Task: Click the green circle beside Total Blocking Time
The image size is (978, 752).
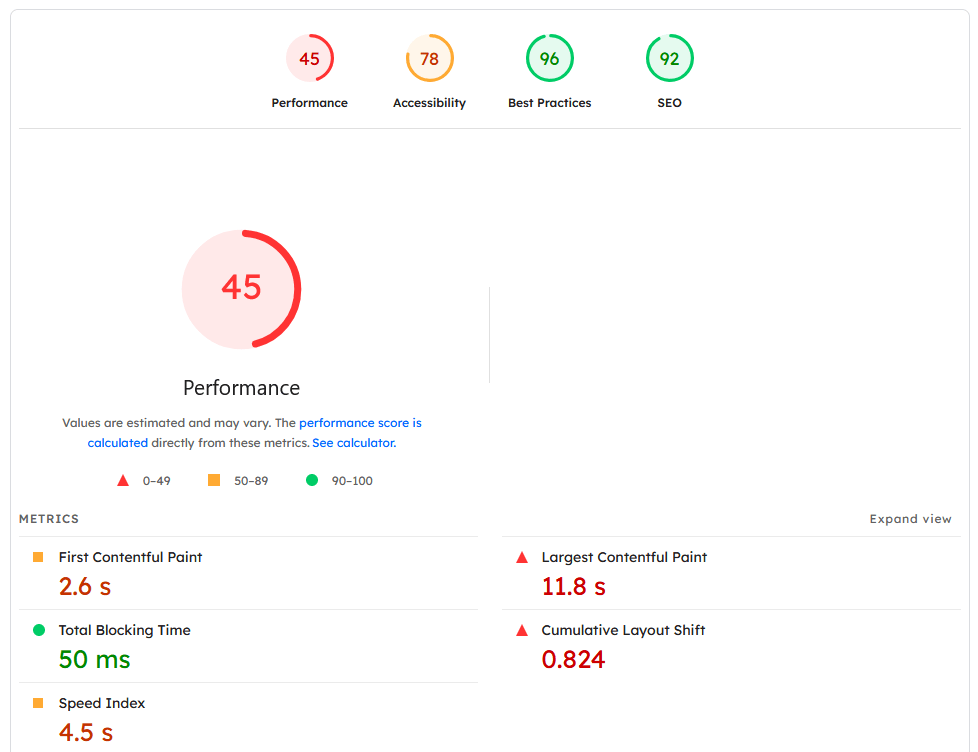Action: (x=39, y=630)
